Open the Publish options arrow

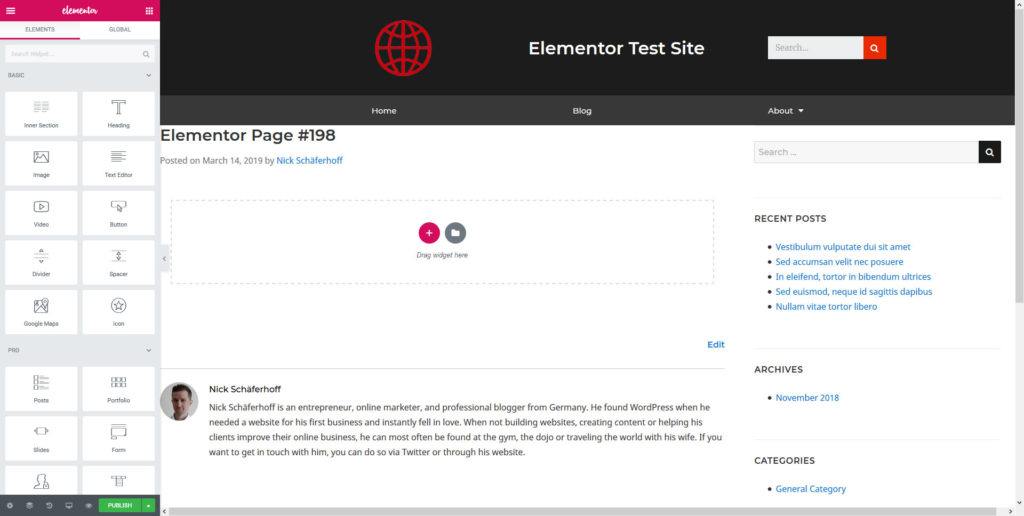click(148, 506)
